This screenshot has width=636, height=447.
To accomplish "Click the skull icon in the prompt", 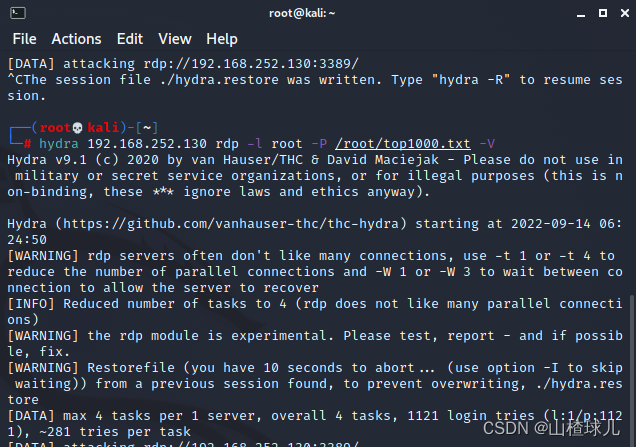I will [77, 128].
